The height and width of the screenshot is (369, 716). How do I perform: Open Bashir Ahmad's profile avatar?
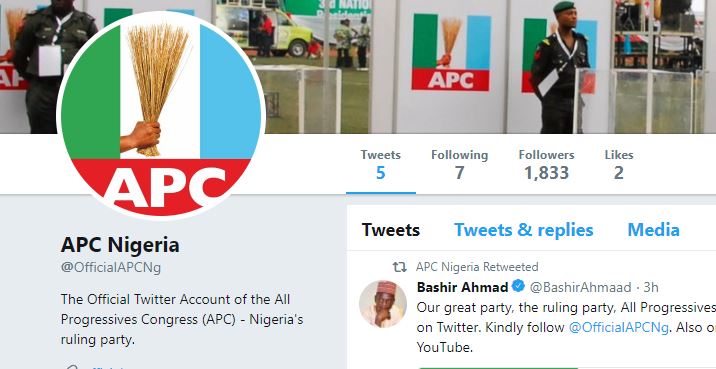[x=383, y=304]
